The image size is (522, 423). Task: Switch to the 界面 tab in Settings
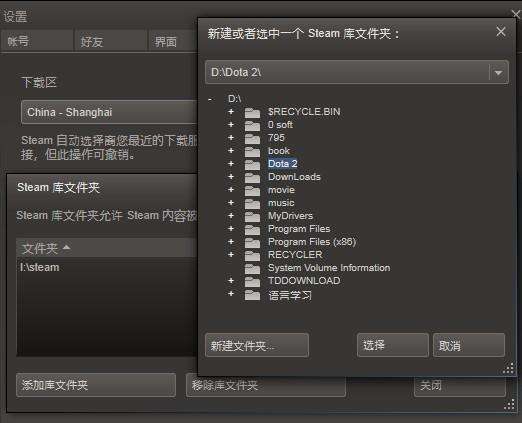click(x=173, y=41)
